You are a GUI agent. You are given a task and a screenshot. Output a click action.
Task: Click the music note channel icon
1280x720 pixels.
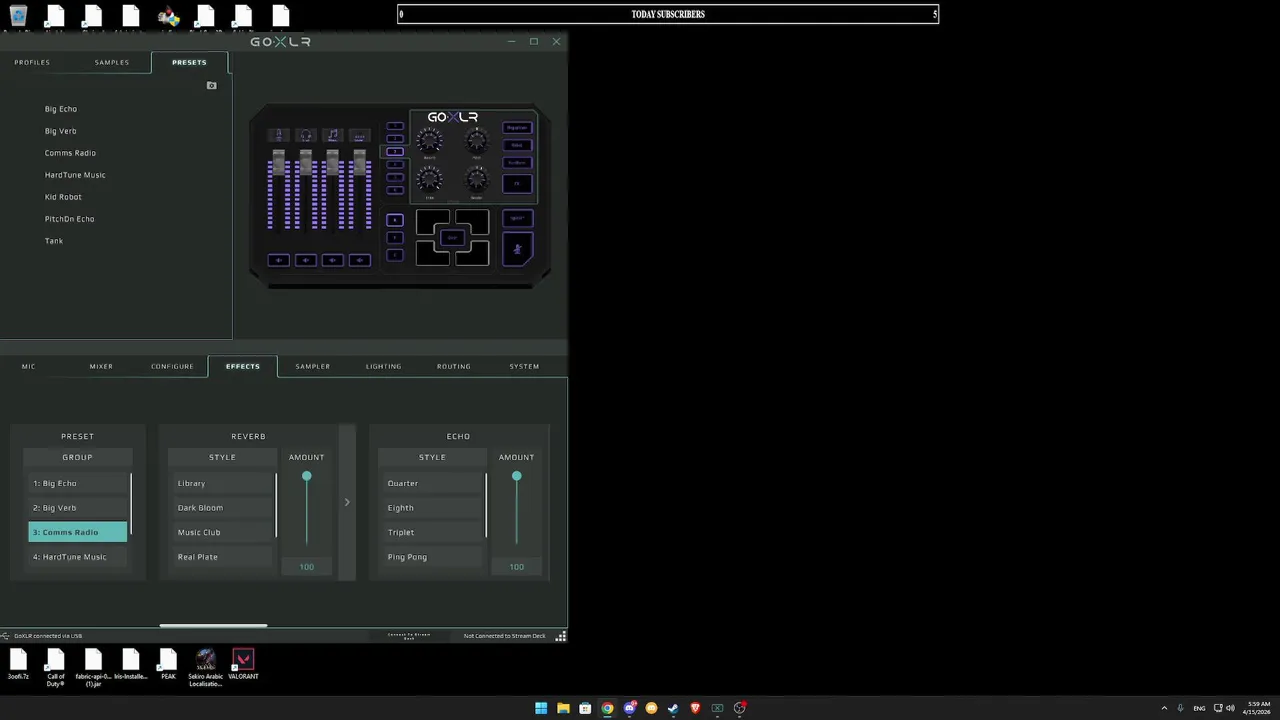coord(333,135)
